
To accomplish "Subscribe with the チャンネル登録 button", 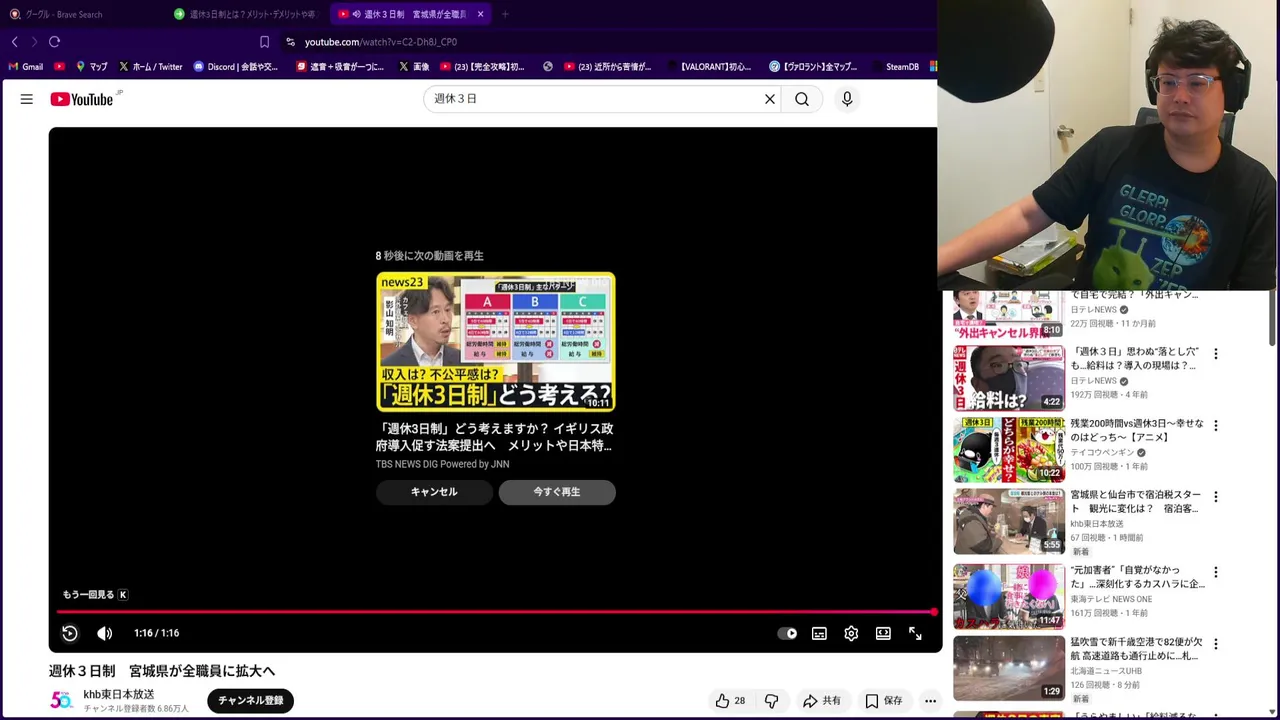I will click(x=251, y=700).
